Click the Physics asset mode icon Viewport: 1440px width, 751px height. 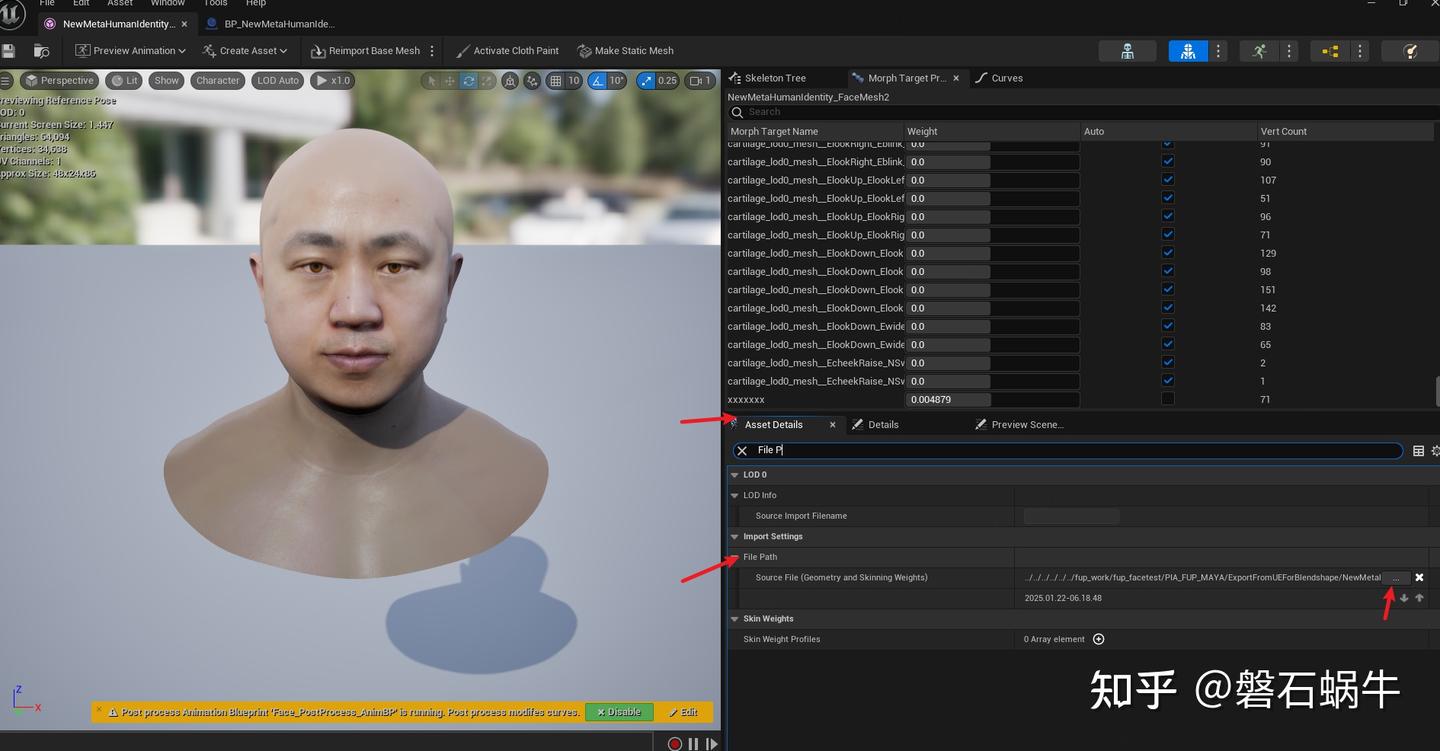tap(1410, 51)
